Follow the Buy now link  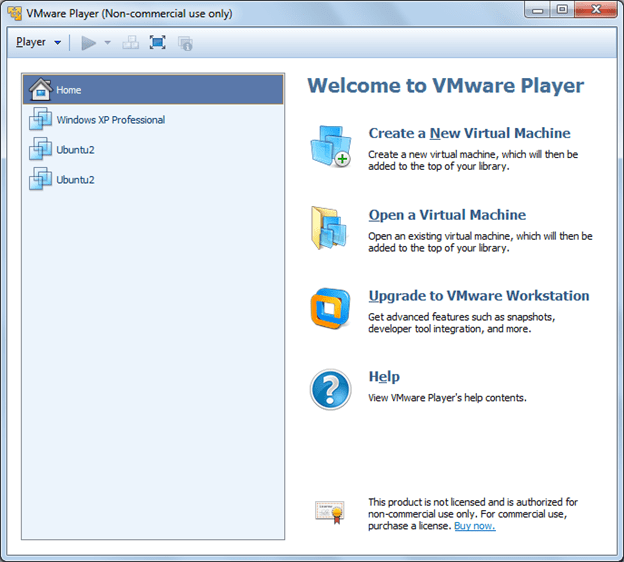coord(474,526)
